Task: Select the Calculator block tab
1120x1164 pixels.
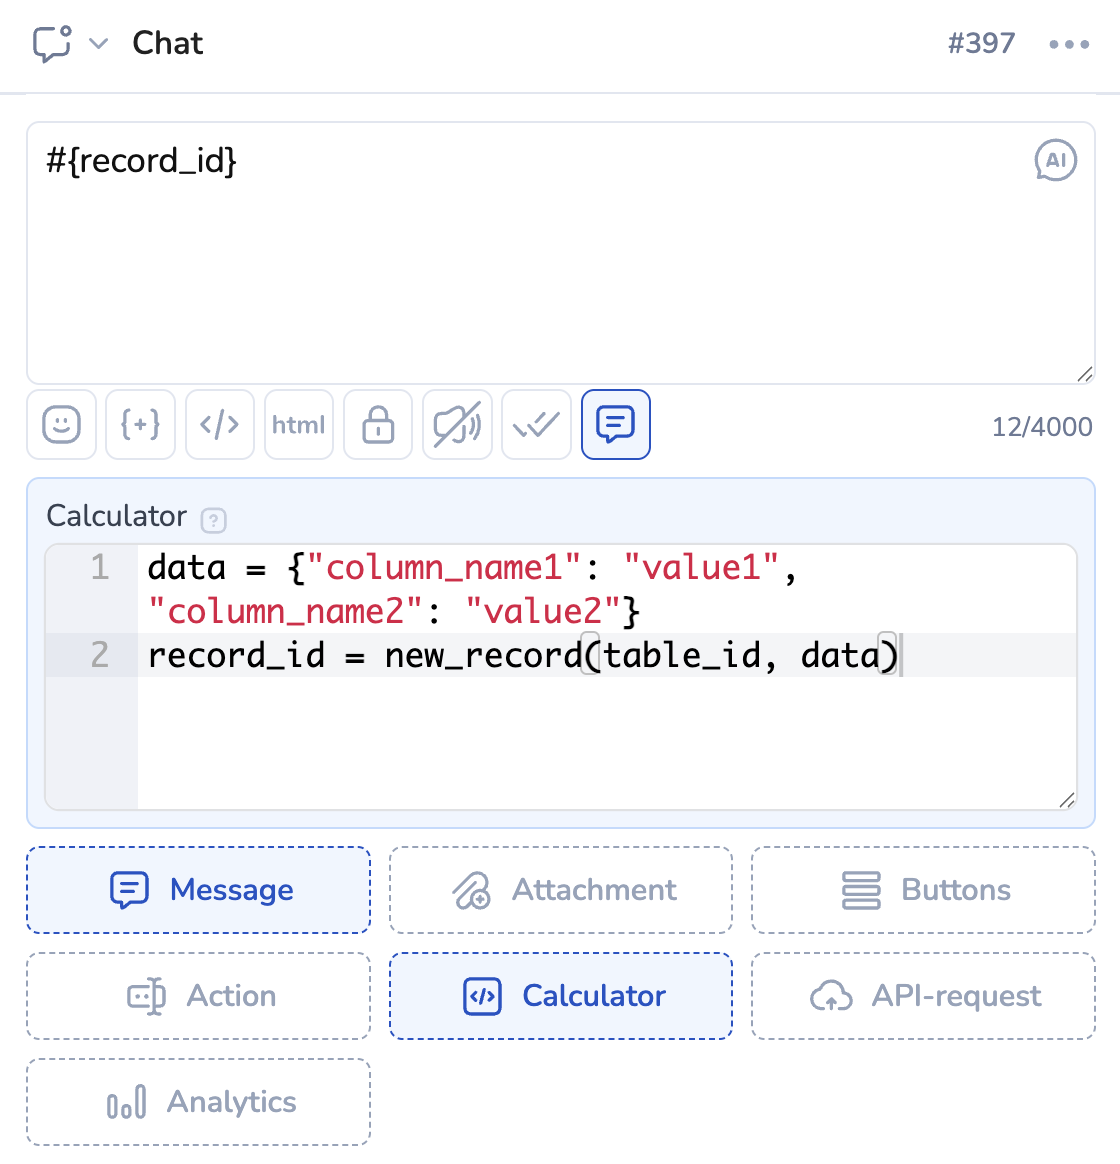Action: pyautogui.click(x=561, y=996)
